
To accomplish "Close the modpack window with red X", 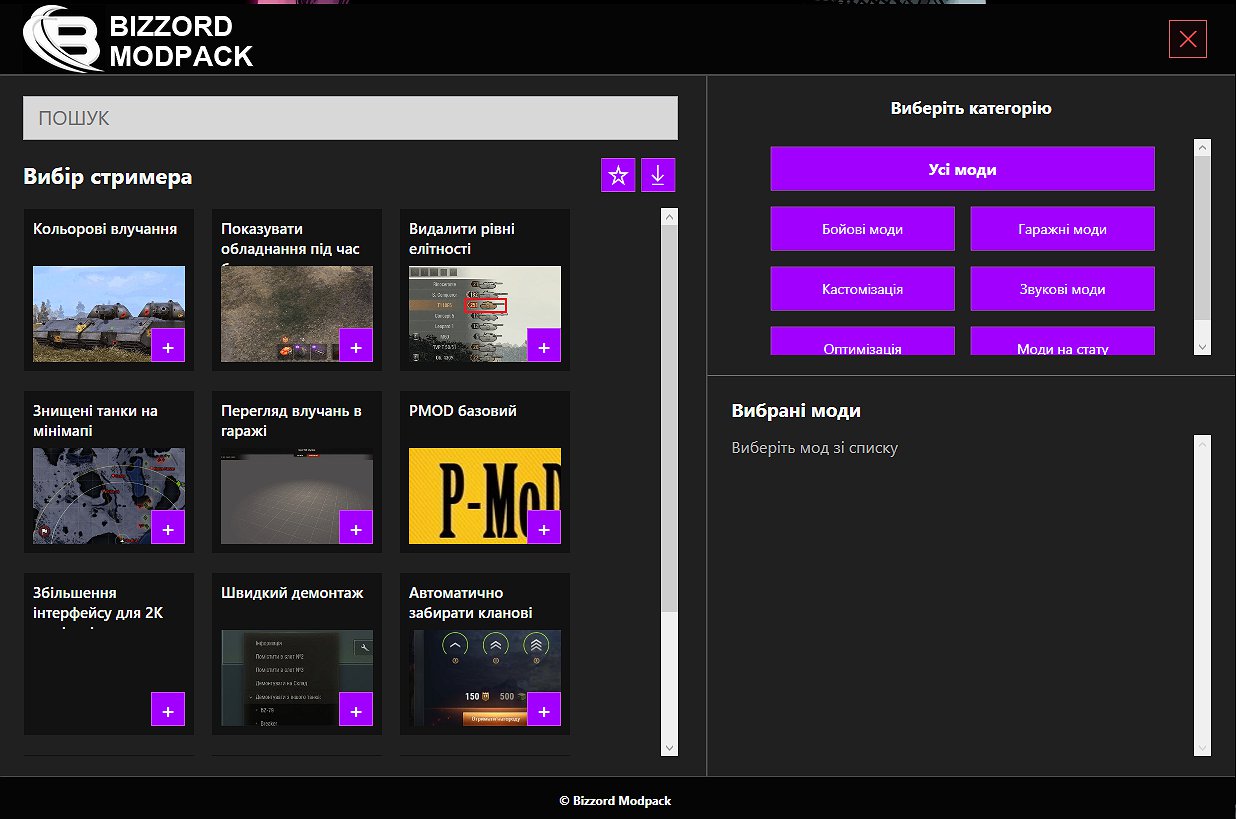I will [x=1188, y=39].
